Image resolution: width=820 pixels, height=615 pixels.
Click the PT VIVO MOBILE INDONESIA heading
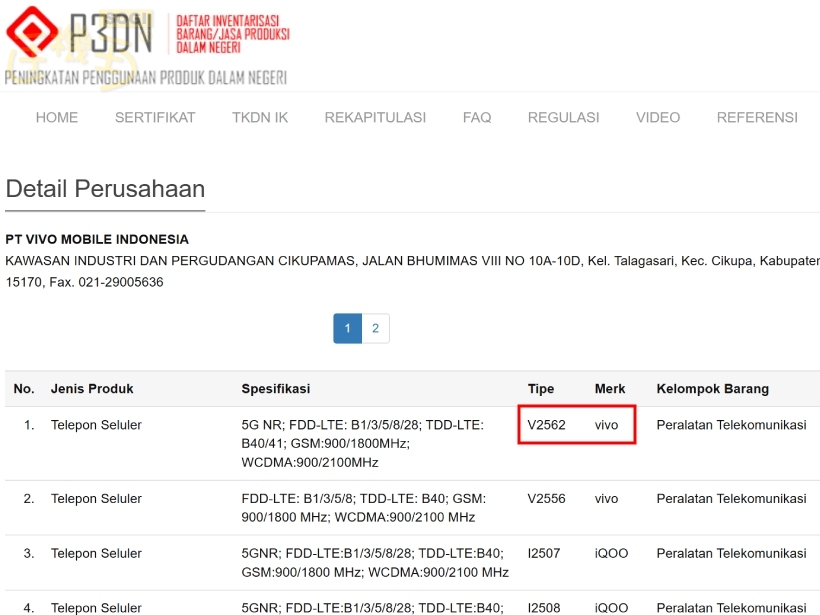[97, 239]
